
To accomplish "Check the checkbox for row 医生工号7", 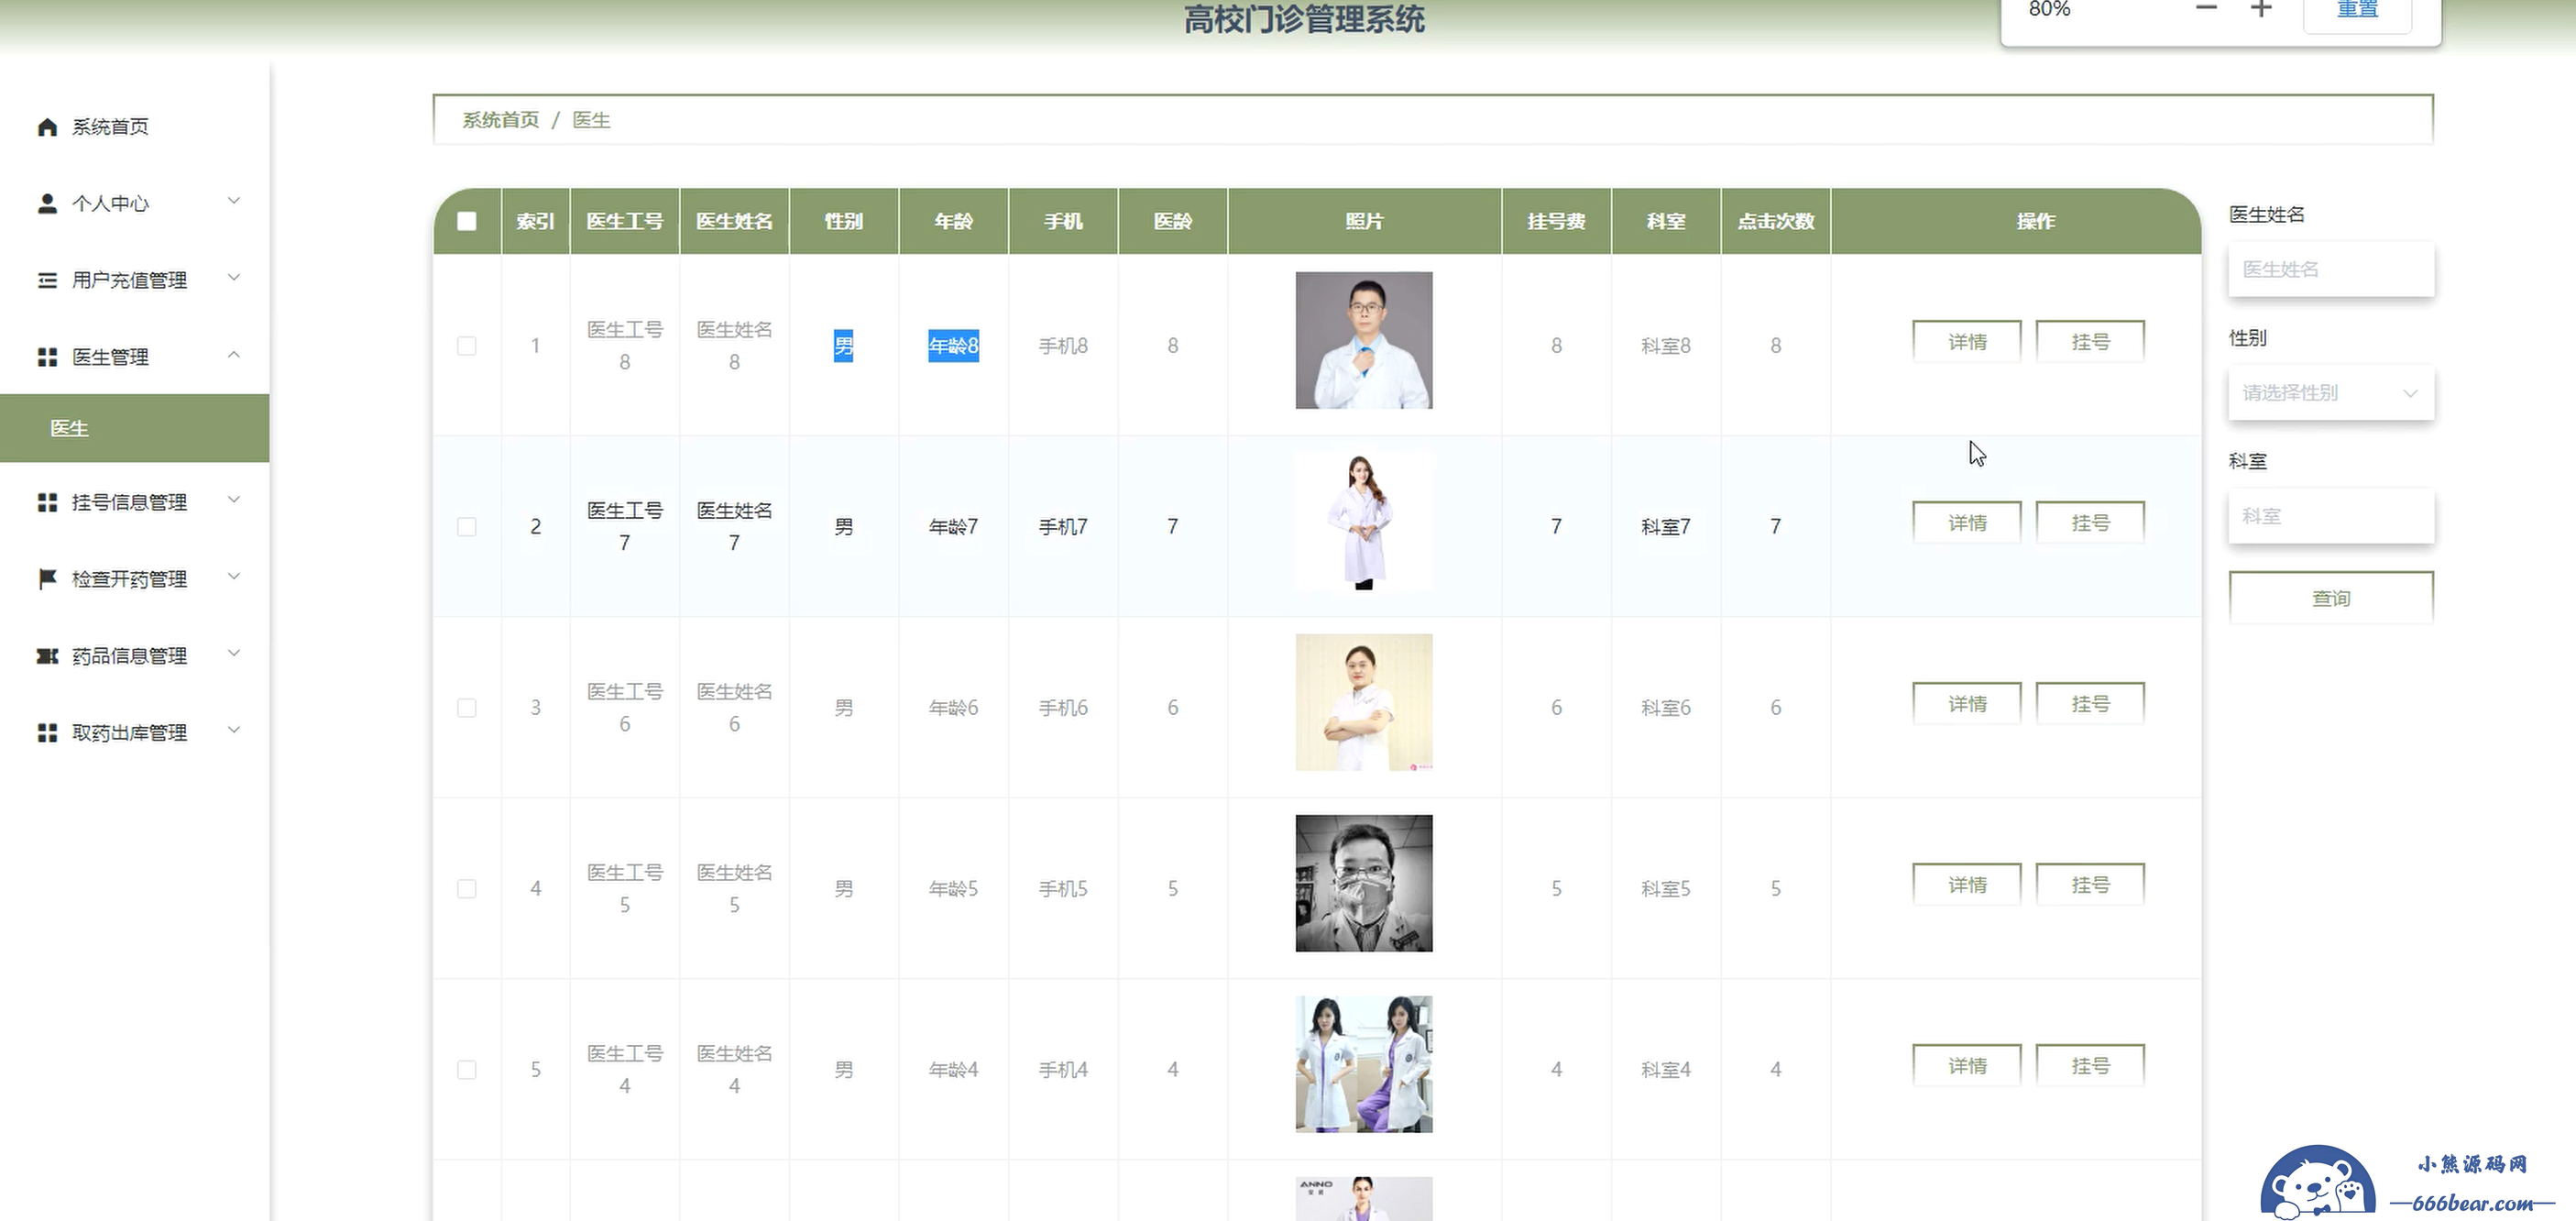I will click(467, 527).
